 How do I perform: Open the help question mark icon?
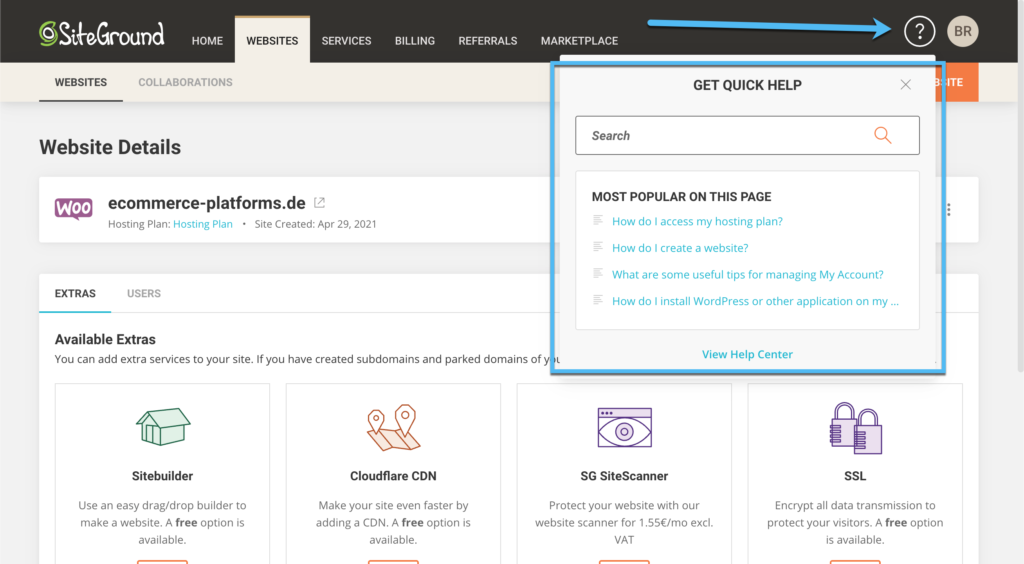pyautogui.click(x=920, y=31)
